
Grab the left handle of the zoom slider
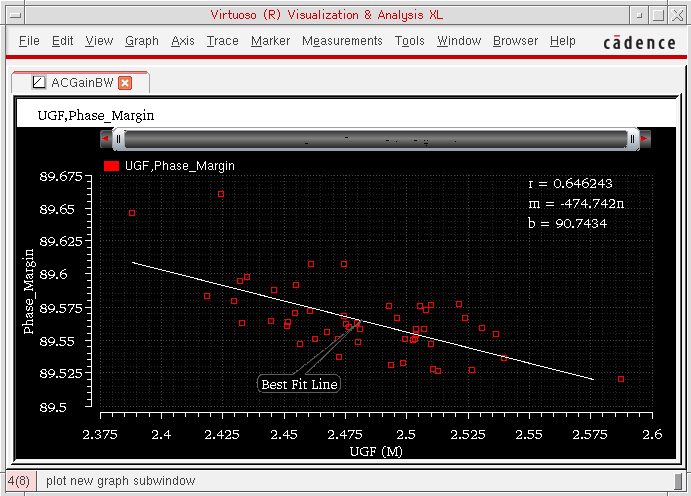tap(118, 139)
